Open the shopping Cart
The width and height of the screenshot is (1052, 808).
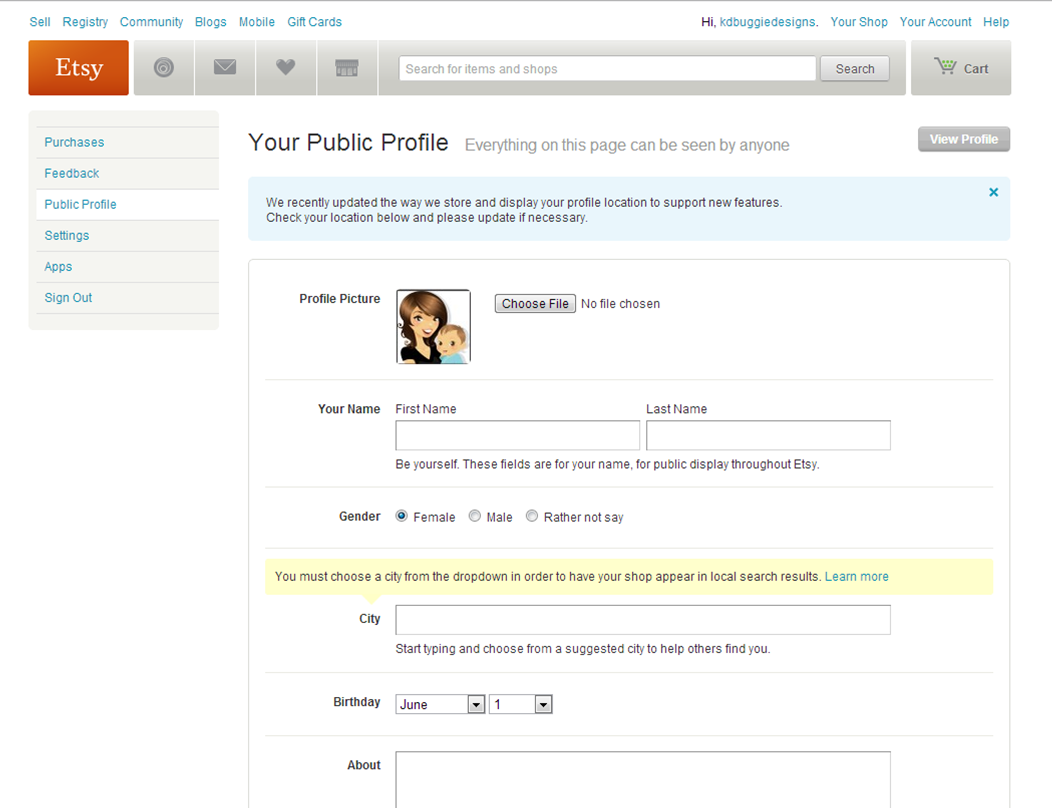(959, 67)
